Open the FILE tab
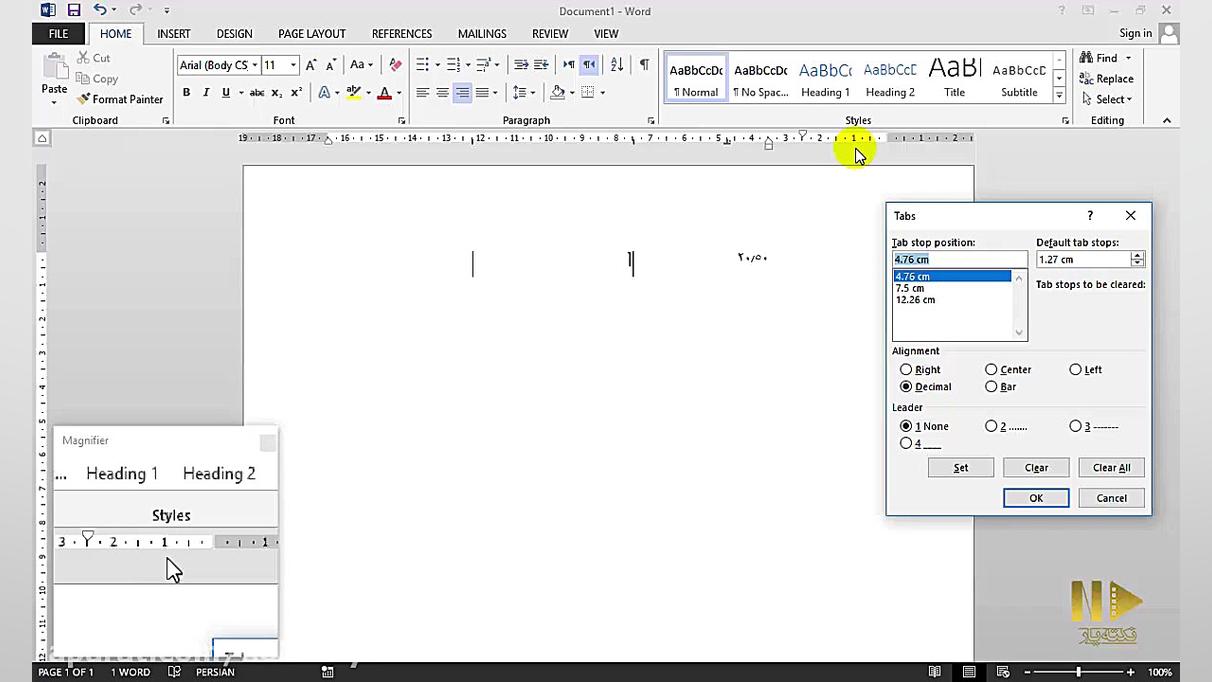Image resolution: width=1212 pixels, height=682 pixels. 59,33
